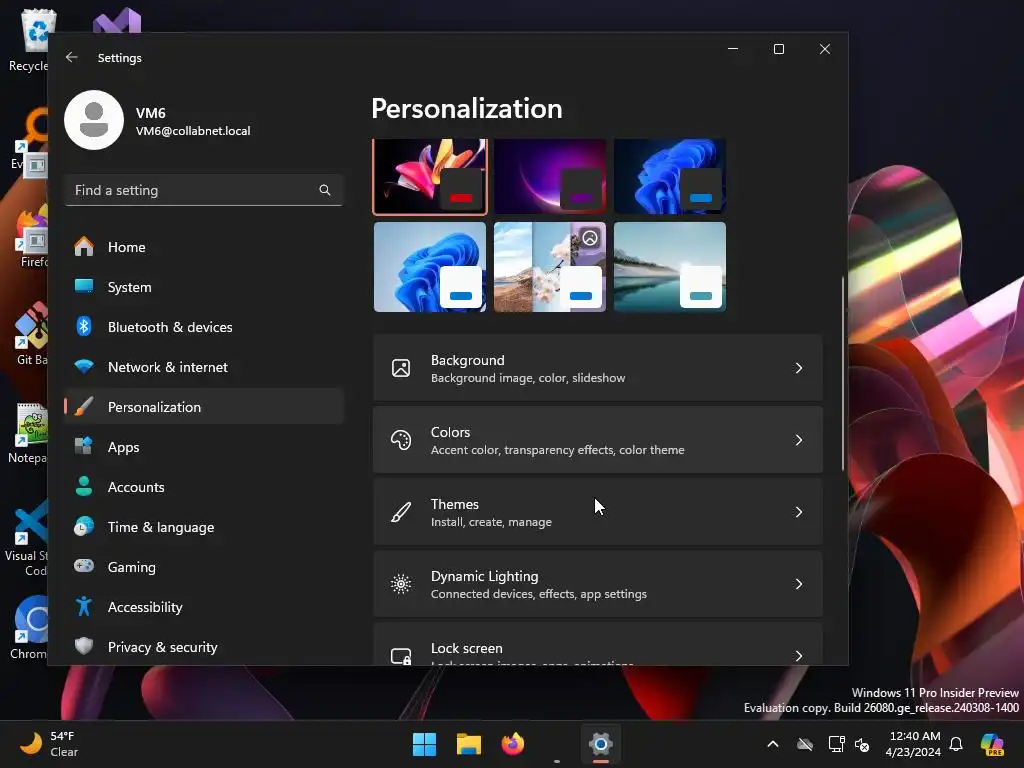Open Bluetooth & devices settings
Image resolution: width=1024 pixels, height=768 pixels.
click(x=204, y=327)
